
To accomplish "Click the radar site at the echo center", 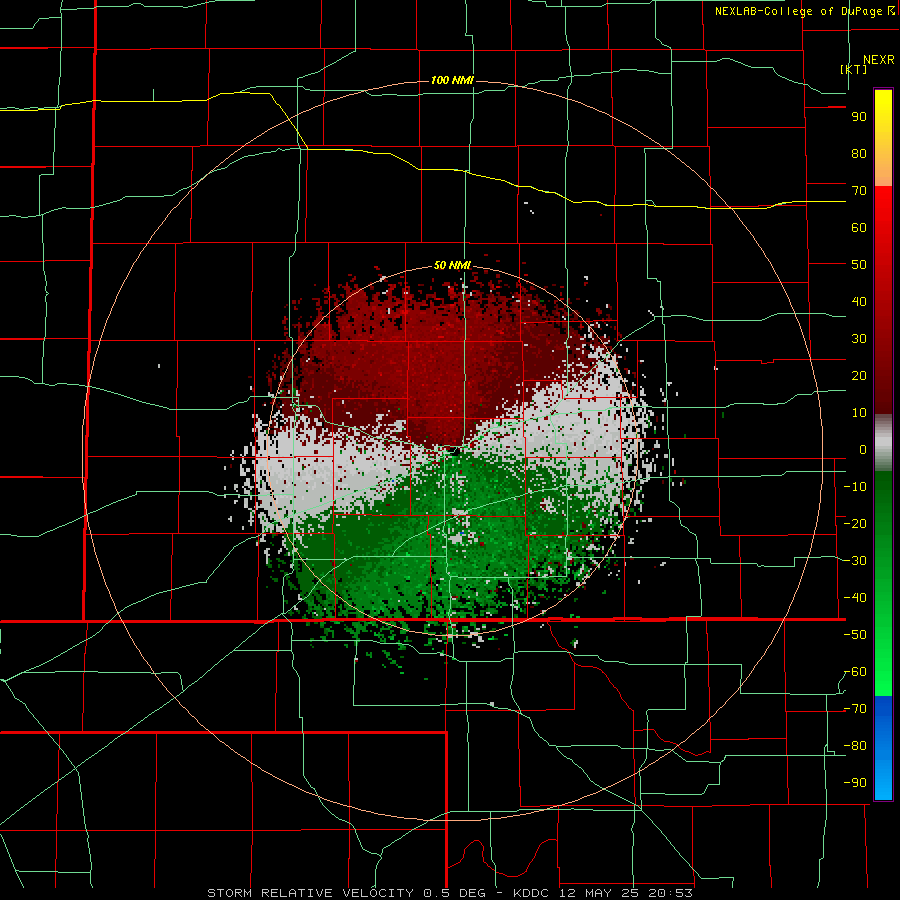I will click(453, 451).
